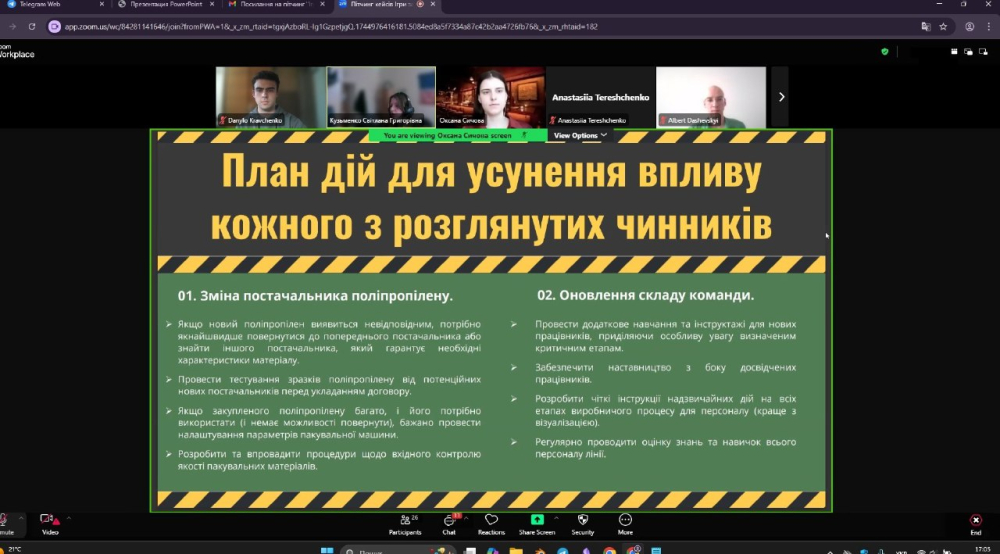Unmute the microphone
This screenshot has height=554, width=1000.
tap(5, 522)
